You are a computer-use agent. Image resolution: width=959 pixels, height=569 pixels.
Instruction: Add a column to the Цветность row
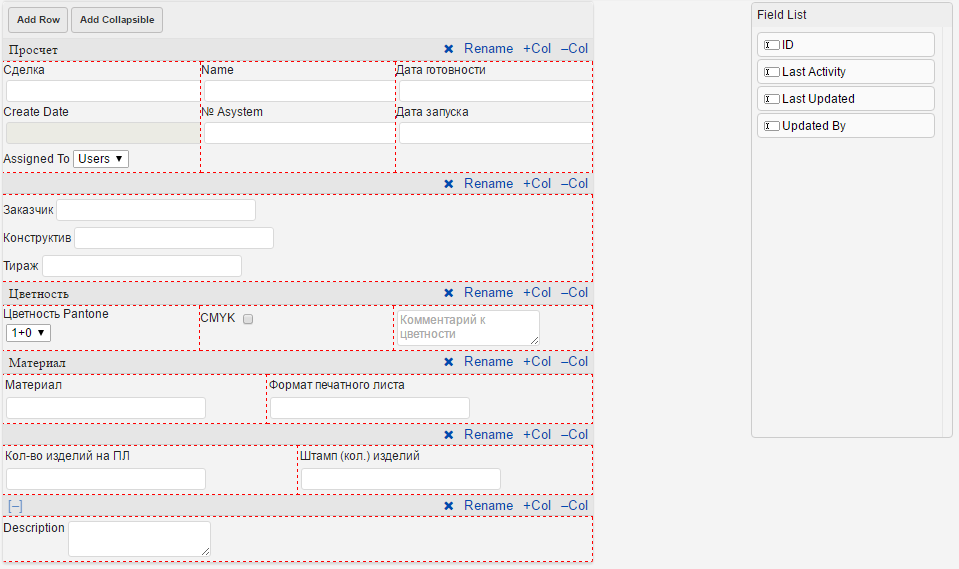click(537, 292)
